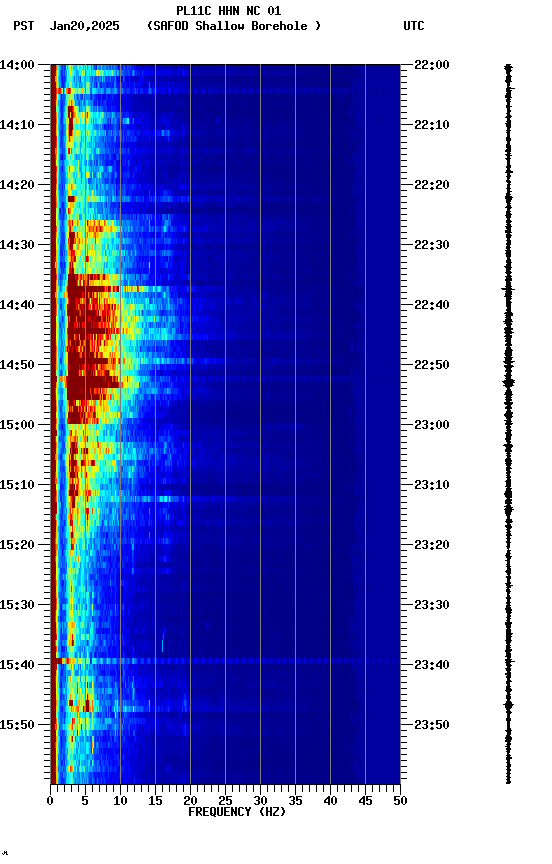Select the date label Jan20,2025

point(84,26)
